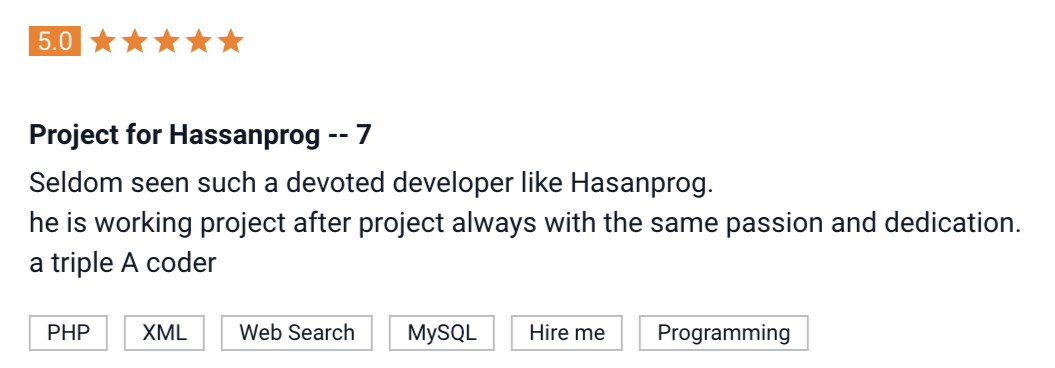Click the Hire me tag
The width and height of the screenshot is (1055, 368).
pos(567,332)
